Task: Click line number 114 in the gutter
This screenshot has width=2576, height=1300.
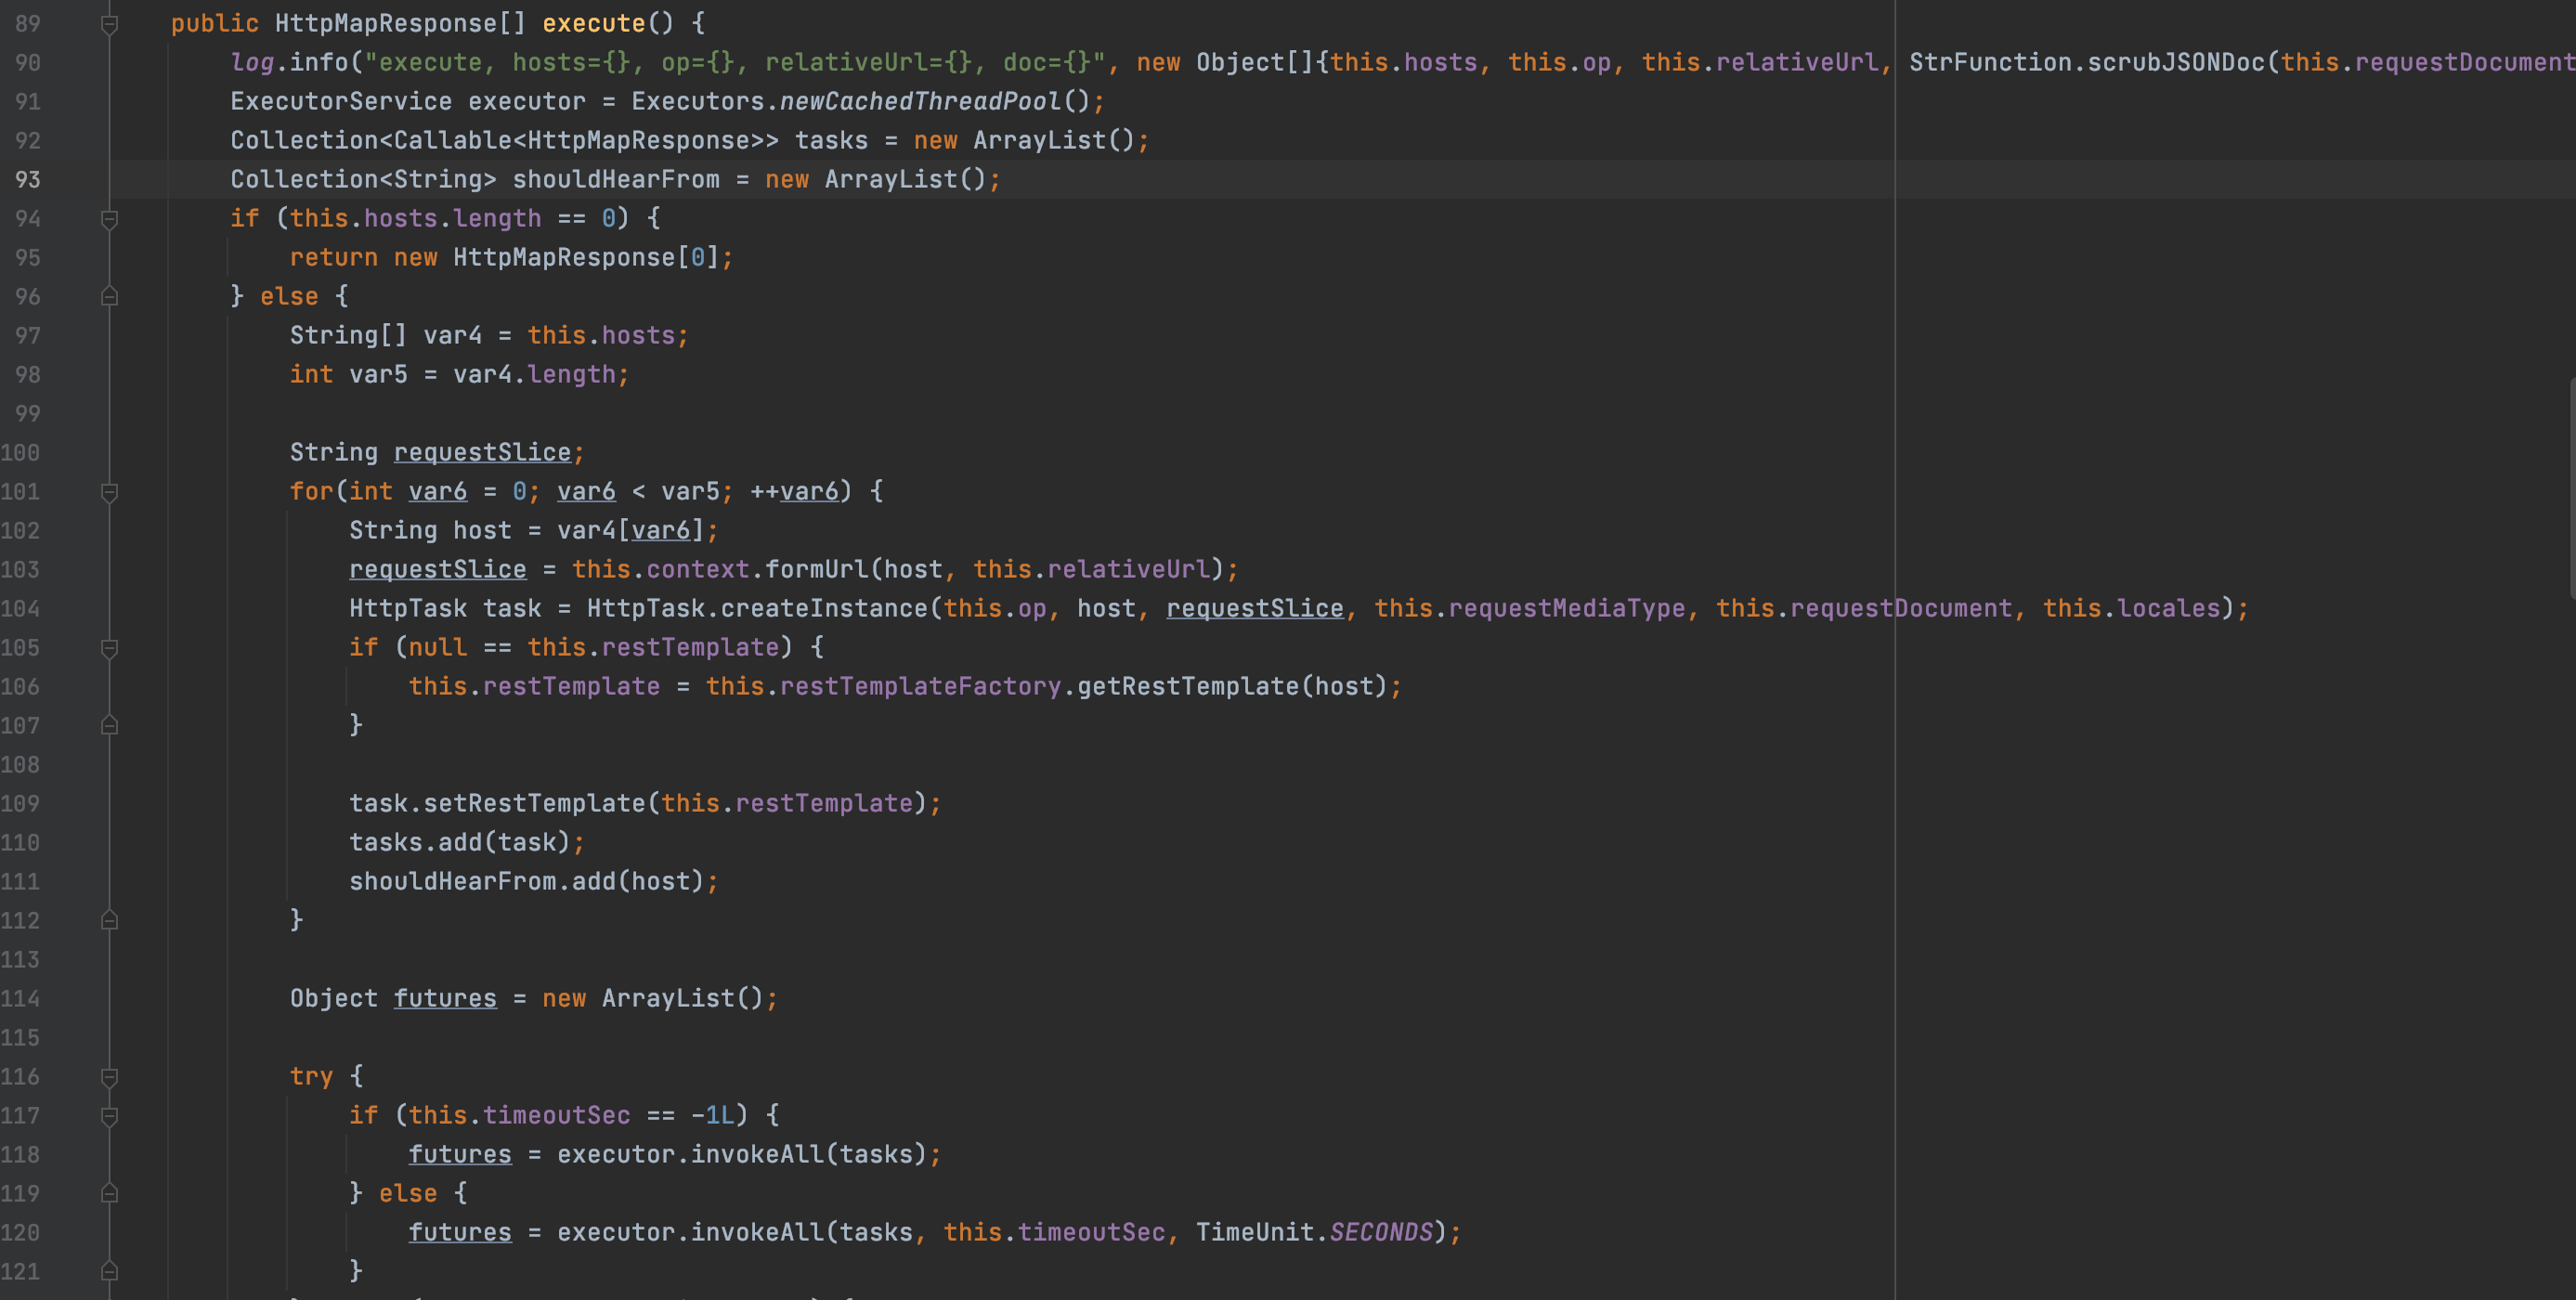Action: pyautogui.click(x=21, y=999)
